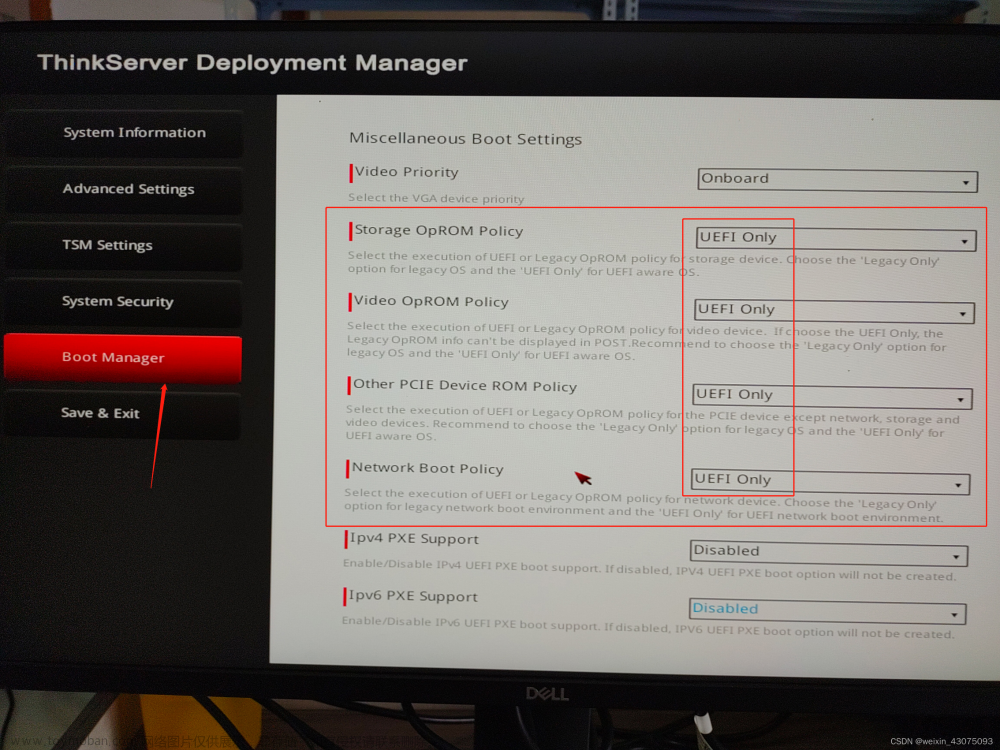The height and width of the screenshot is (750, 1000).
Task: Click the arrow on Ipv6 PXE Support dropdown
Action: click(955, 615)
